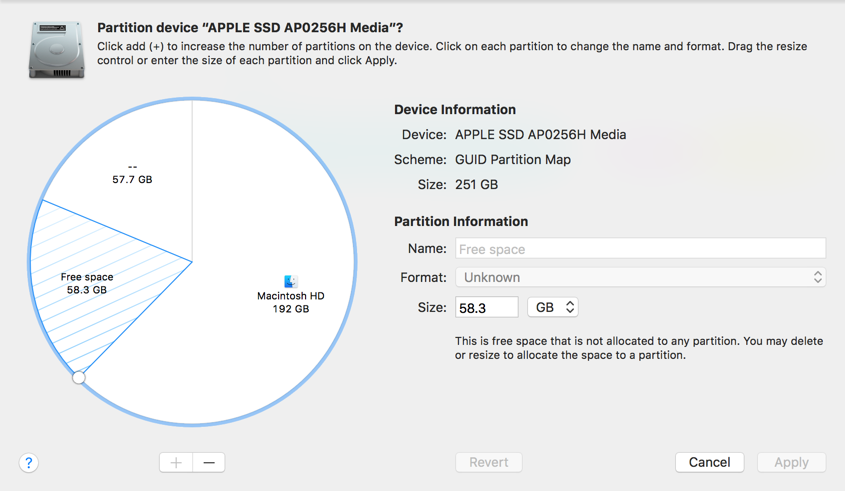Click the Finder icon on Macintosh HD slice

point(290,281)
